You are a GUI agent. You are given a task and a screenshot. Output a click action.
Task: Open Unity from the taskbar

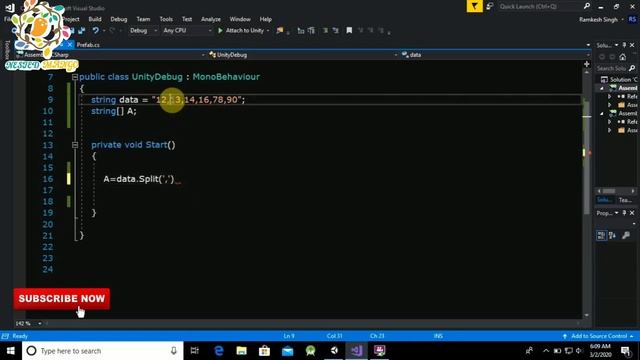[334, 351]
